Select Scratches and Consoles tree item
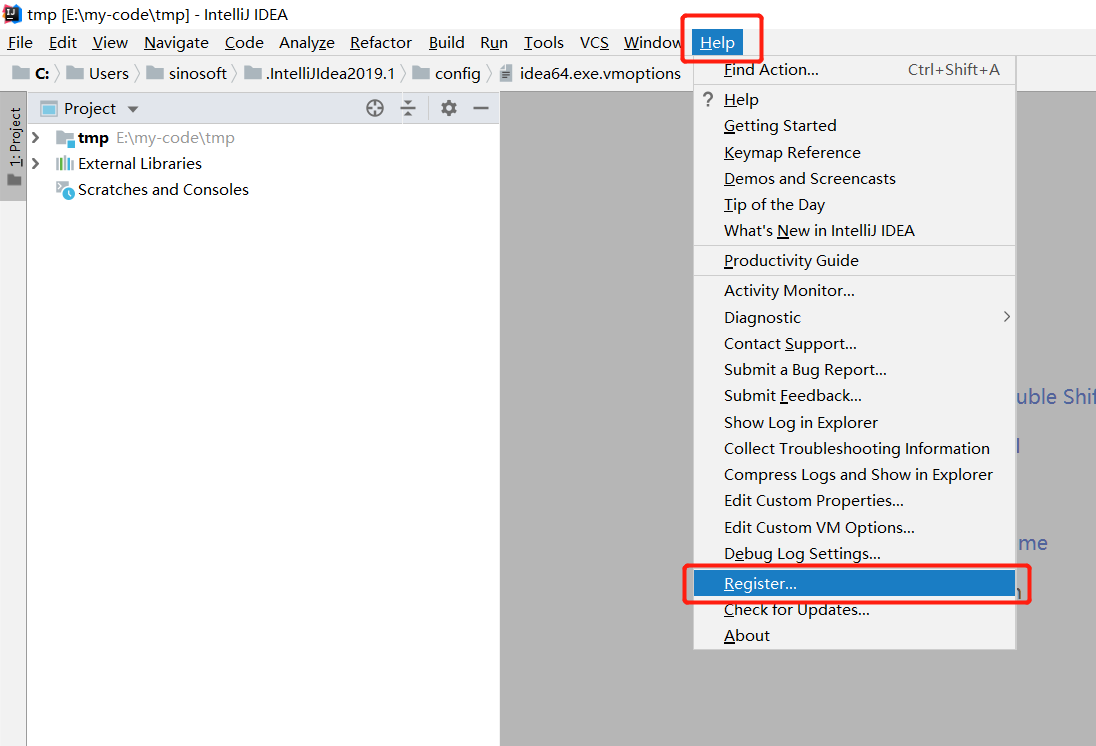The width and height of the screenshot is (1096, 746). click(163, 190)
